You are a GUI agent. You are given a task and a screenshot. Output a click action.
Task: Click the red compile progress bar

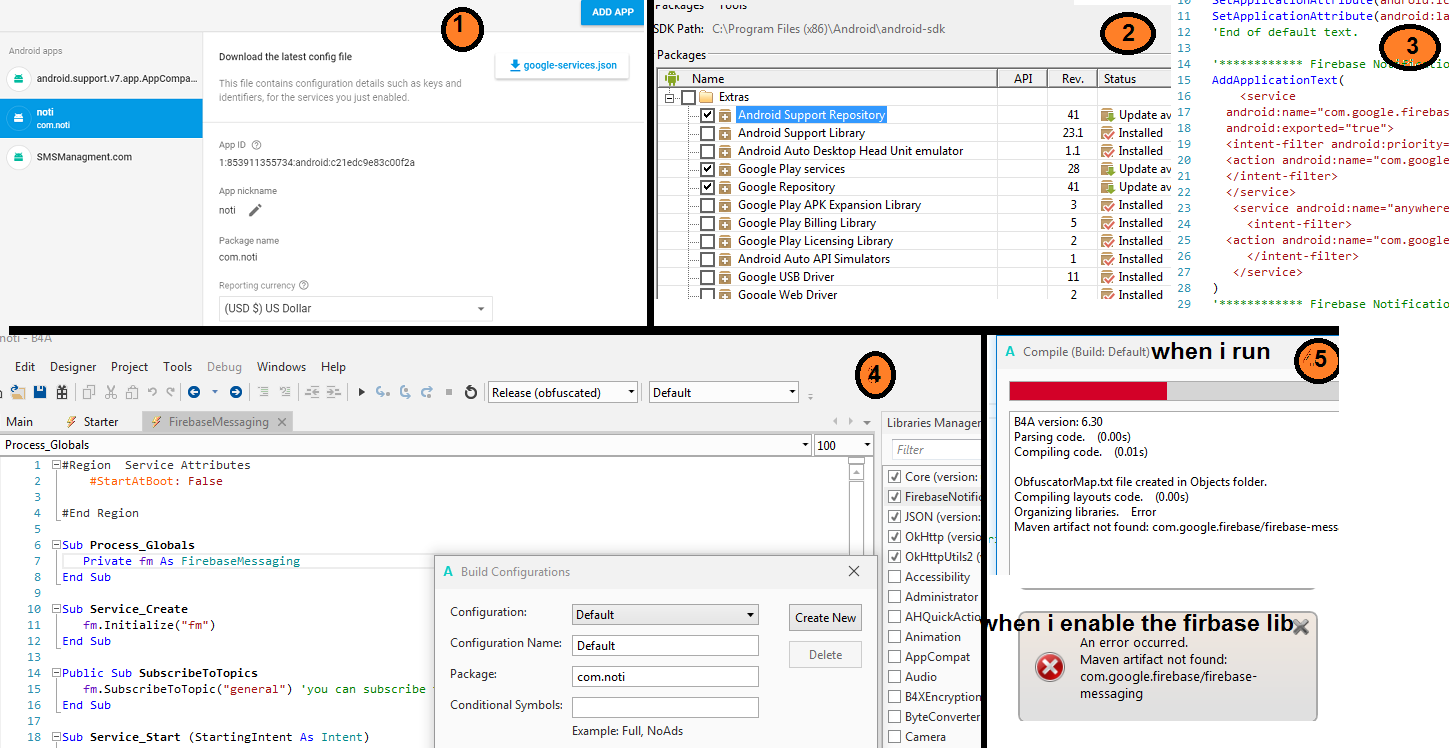tap(1088, 391)
